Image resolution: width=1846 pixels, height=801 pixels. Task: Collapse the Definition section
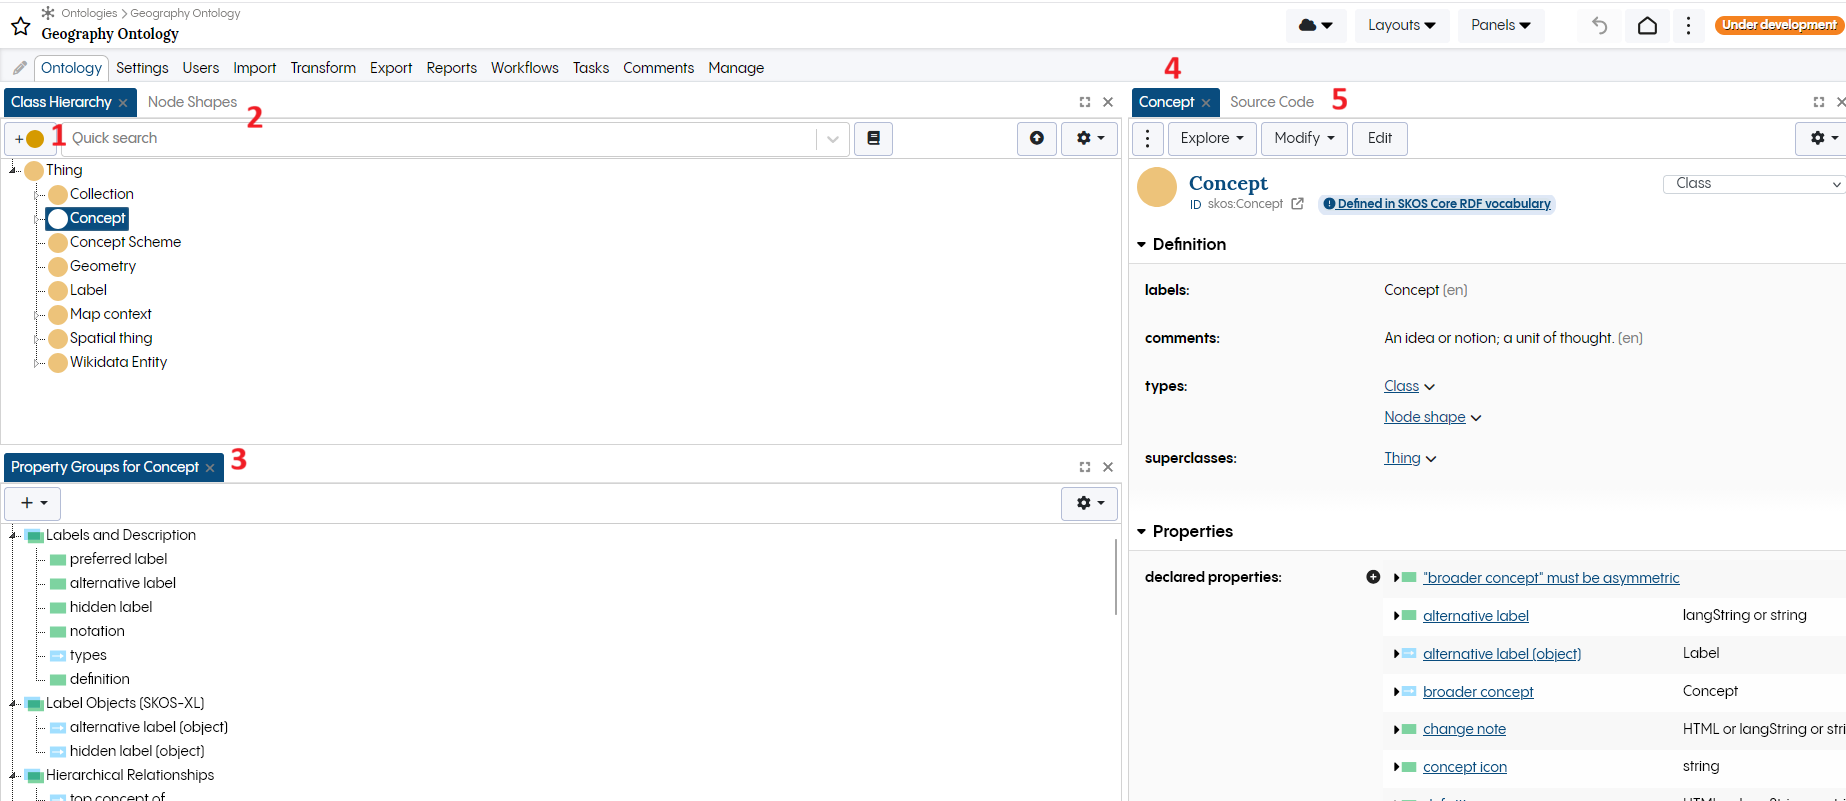point(1142,245)
